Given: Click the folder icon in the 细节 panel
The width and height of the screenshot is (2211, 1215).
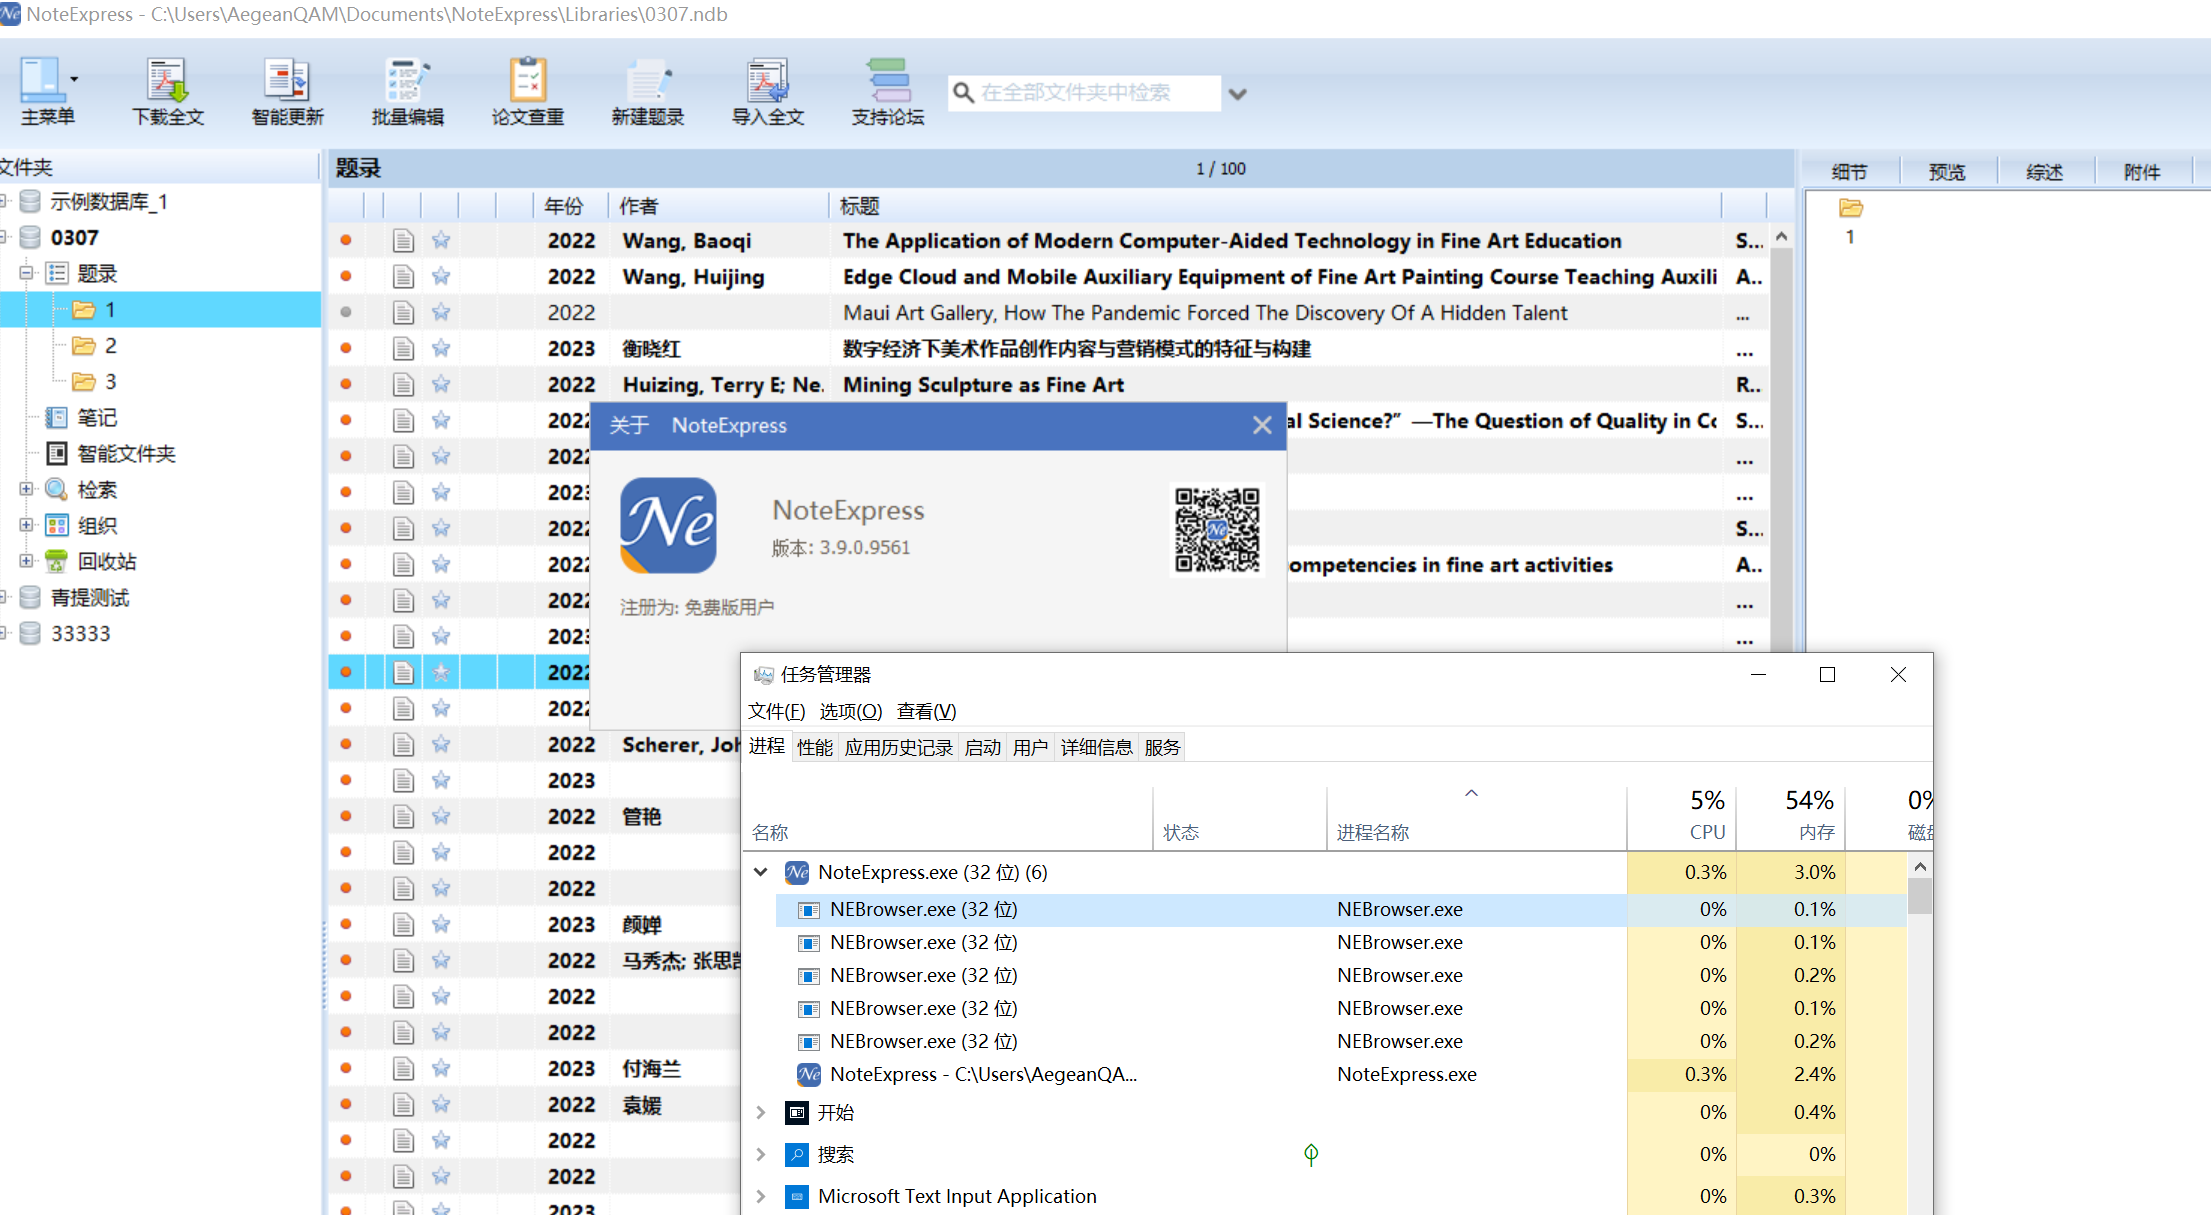Looking at the screenshot, I should (1850, 208).
